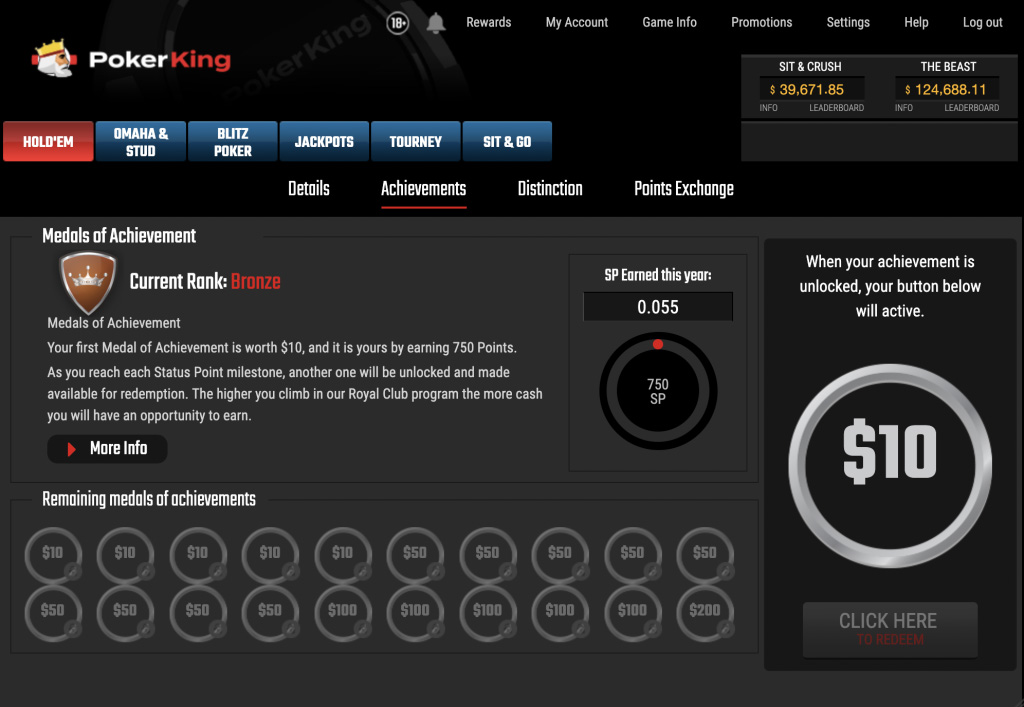Screen dimensions: 1024x707
Task: Open the Rewards menu
Action: point(488,22)
